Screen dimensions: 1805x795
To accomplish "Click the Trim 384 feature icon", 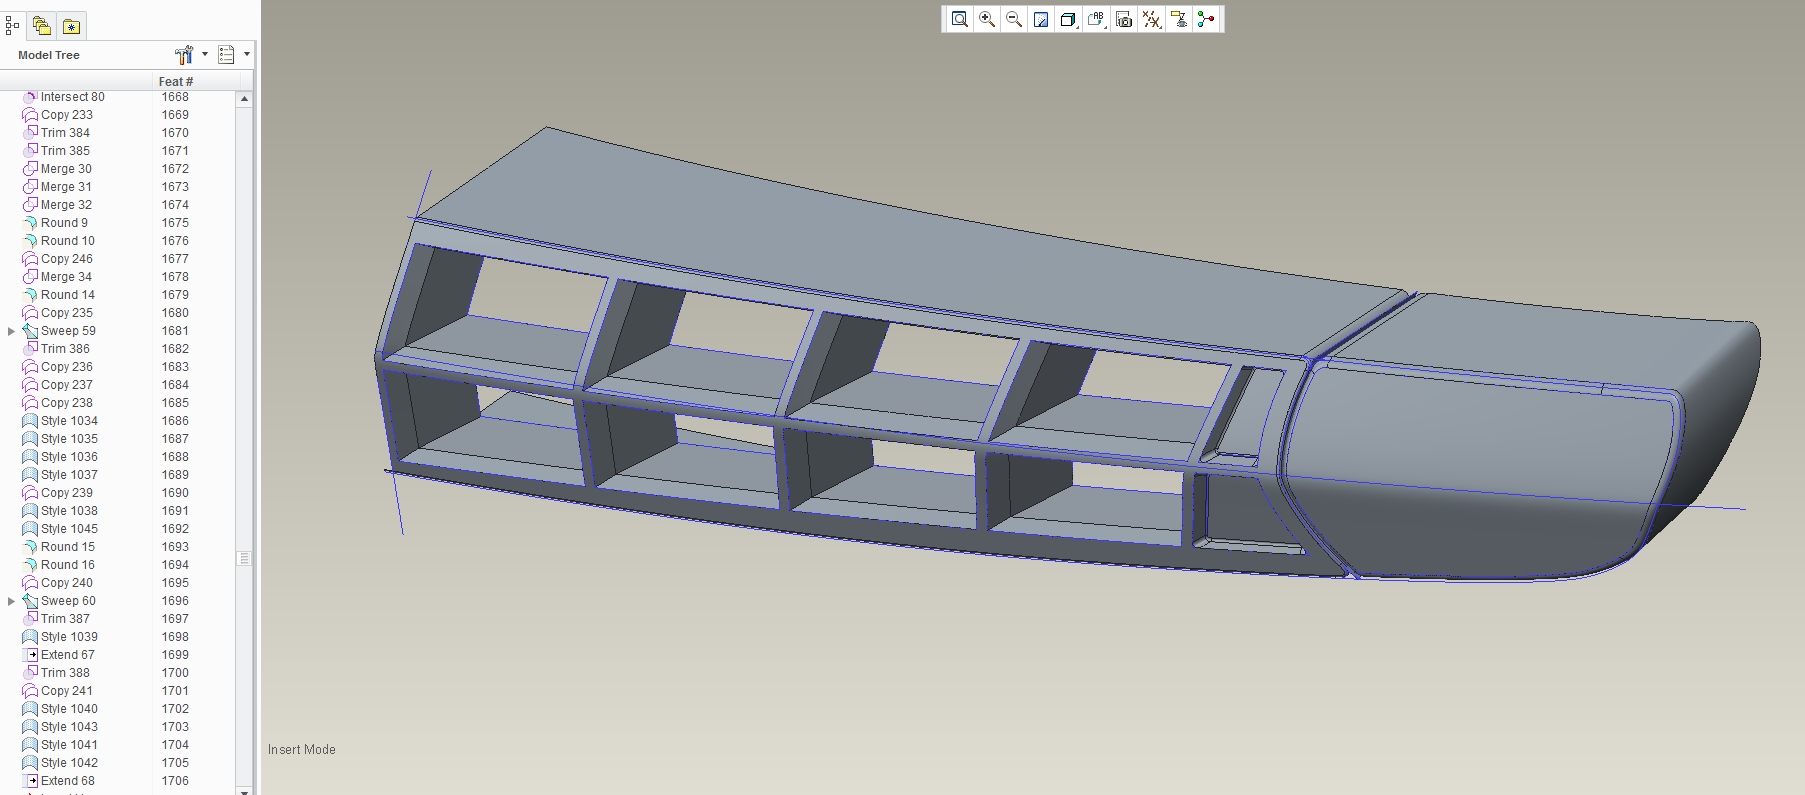I will tap(30, 133).
